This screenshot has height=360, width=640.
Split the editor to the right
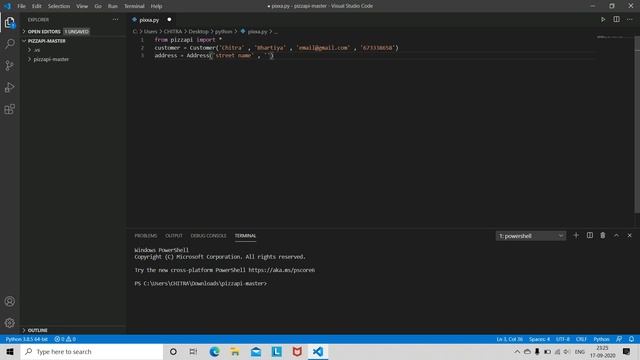(x=616, y=20)
